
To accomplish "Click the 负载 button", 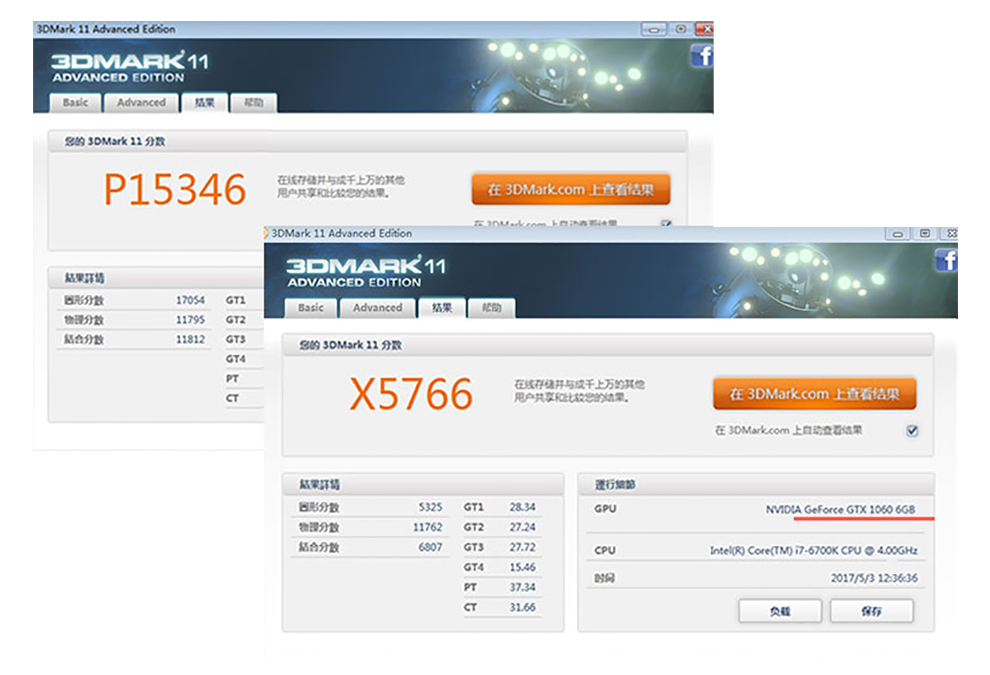I will pos(780,611).
